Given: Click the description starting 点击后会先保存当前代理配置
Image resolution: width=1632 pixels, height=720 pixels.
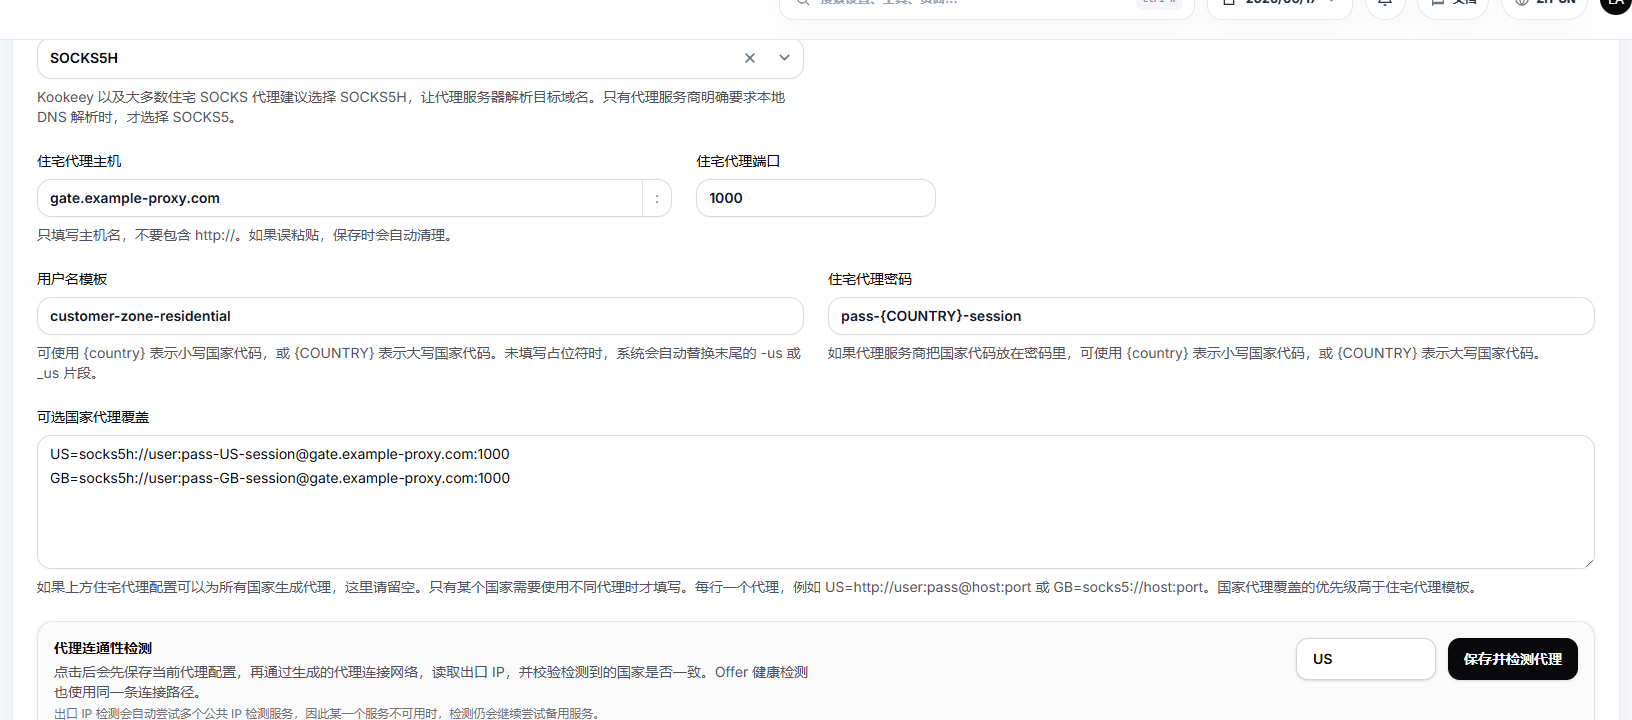Looking at the screenshot, I should point(431,682).
